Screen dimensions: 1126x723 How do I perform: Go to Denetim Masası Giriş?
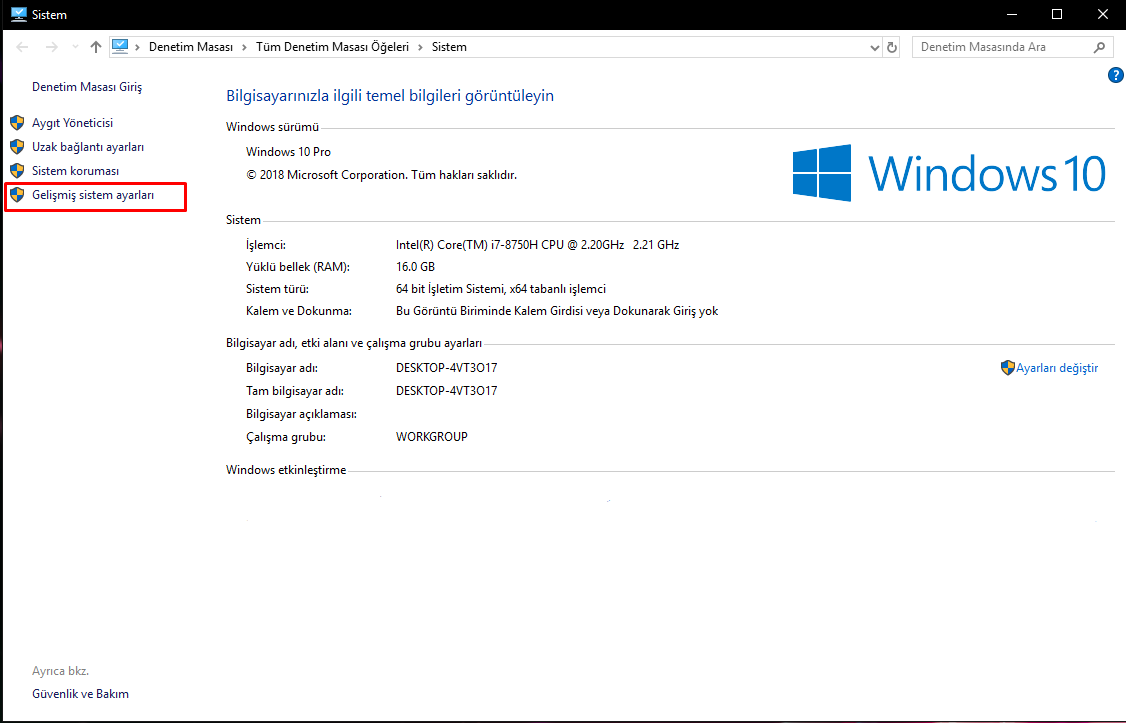pos(87,87)
